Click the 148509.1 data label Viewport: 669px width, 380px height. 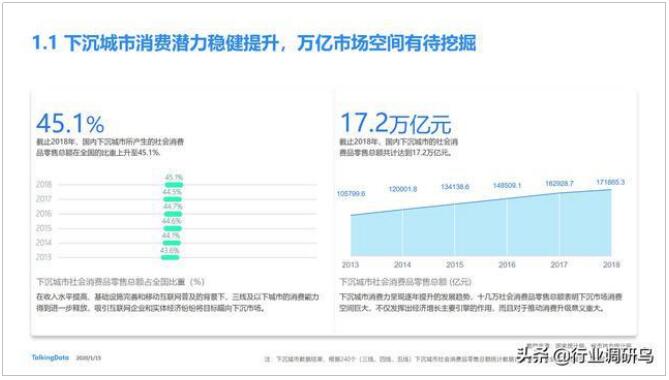click(x=507, y=186)
